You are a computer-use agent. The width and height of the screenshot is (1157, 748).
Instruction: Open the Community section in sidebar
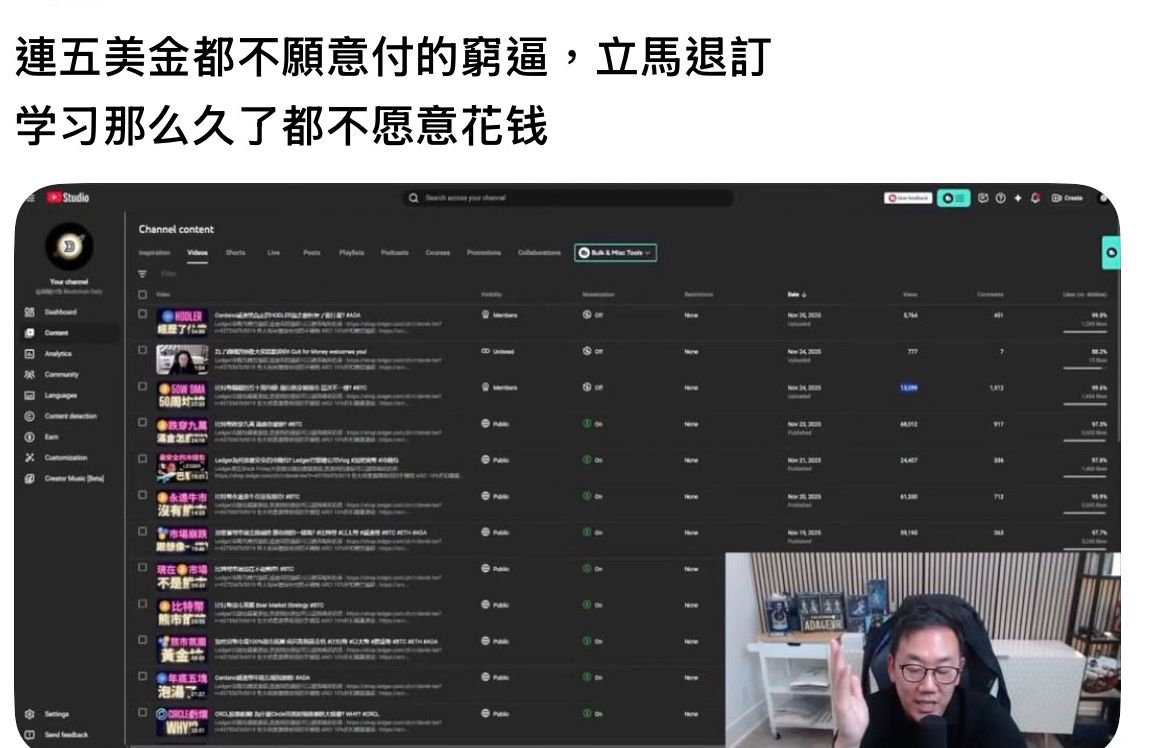pos(60,375)
